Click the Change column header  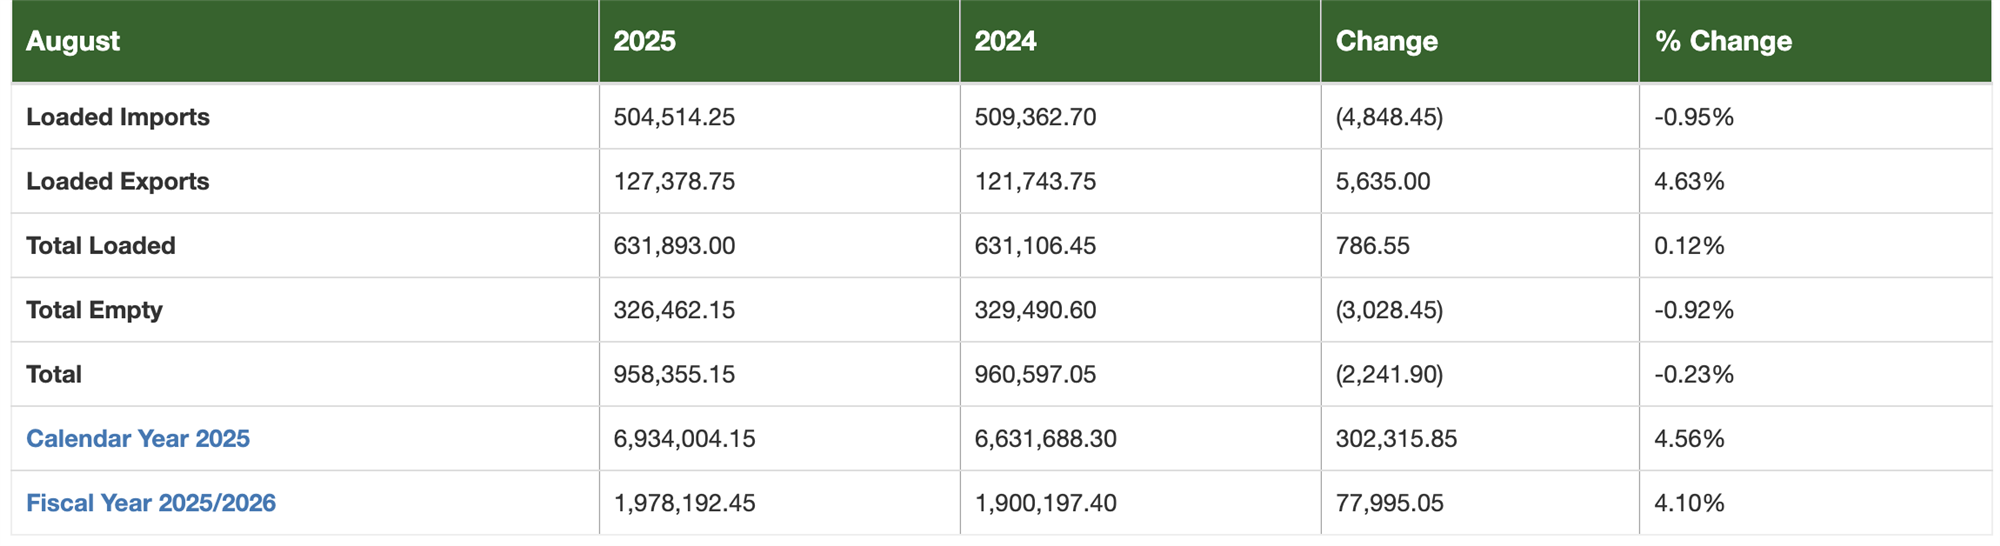tap(1386, 41)
